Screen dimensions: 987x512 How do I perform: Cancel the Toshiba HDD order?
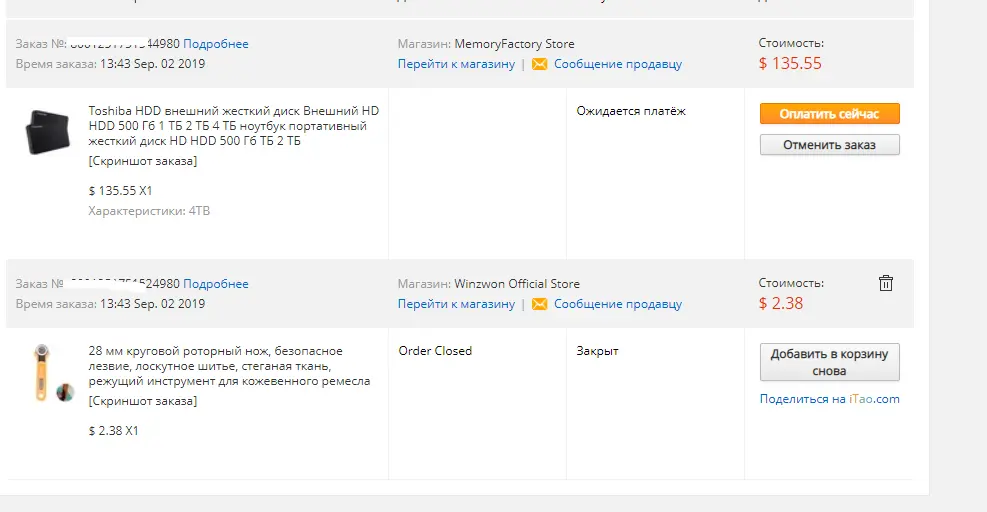pos(830,145)
